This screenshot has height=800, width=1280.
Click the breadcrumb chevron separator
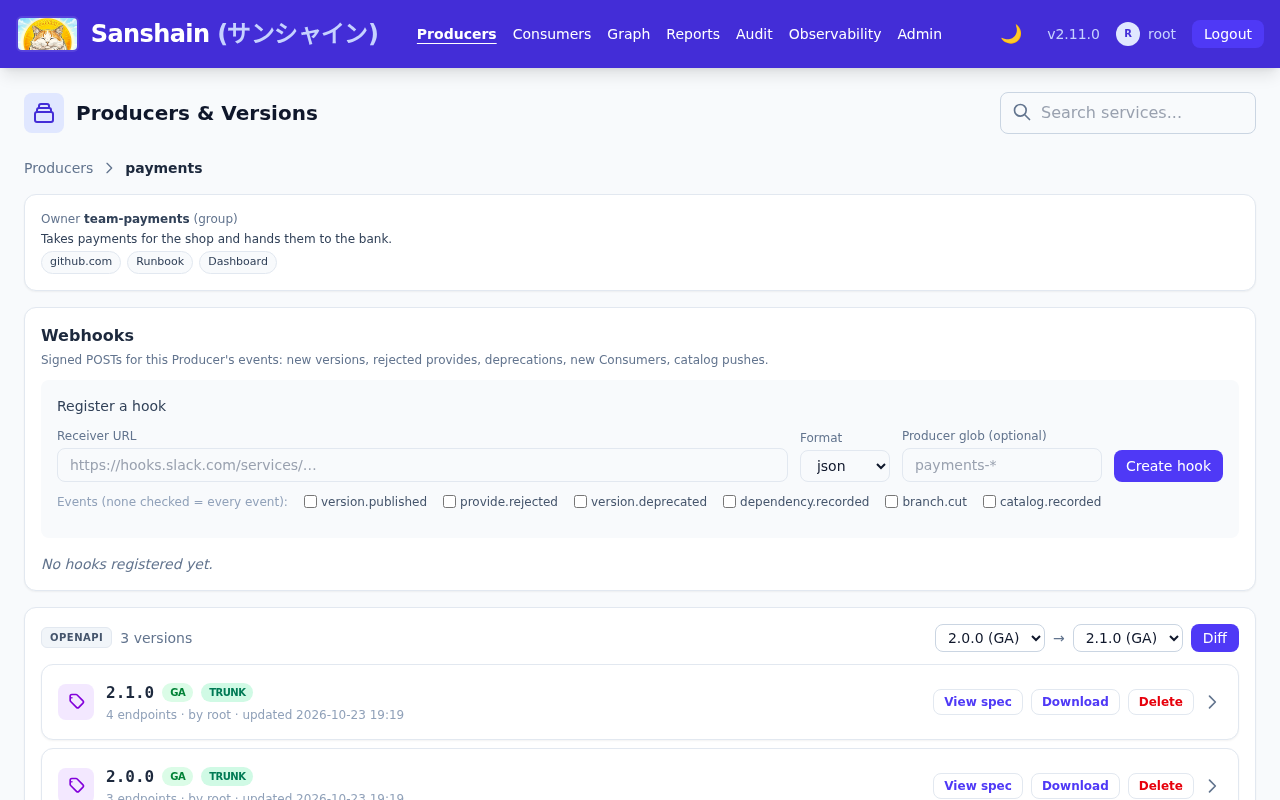pyautogui.click(x=109, y=168)
